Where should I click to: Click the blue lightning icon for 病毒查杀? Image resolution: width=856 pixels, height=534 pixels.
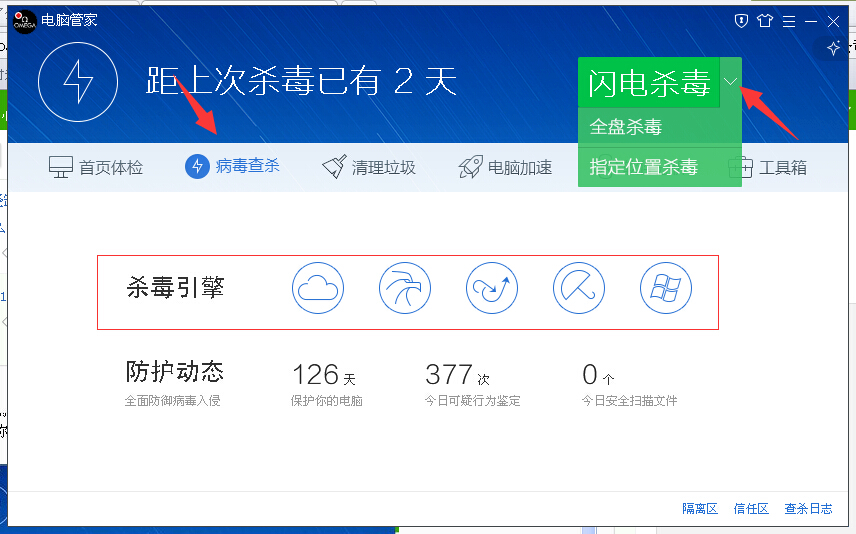click(198, 166)
